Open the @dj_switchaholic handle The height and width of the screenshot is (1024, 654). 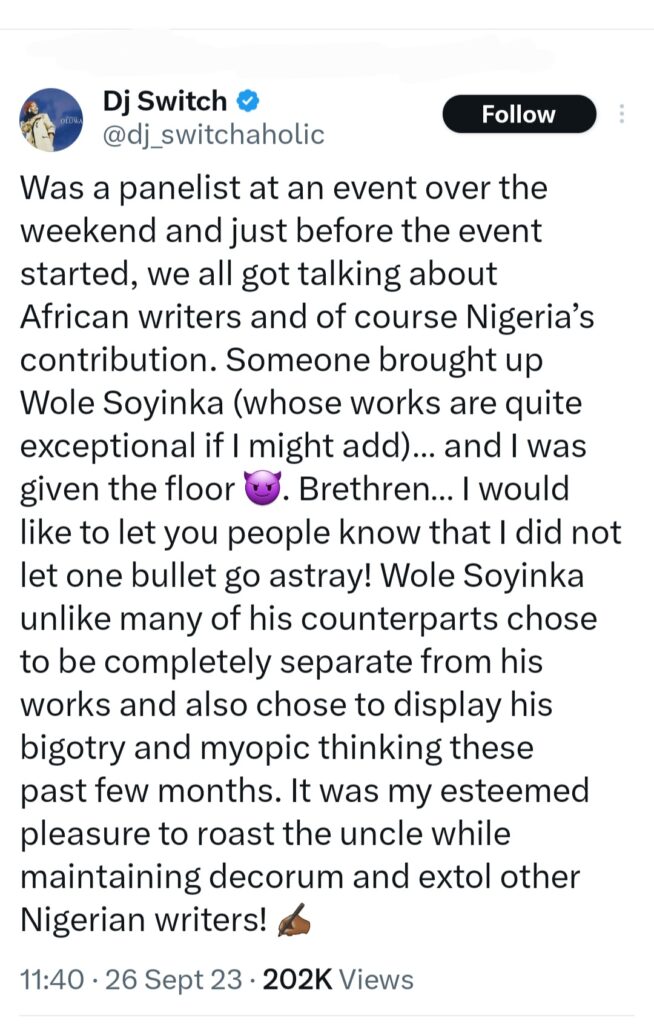(213, 133)
